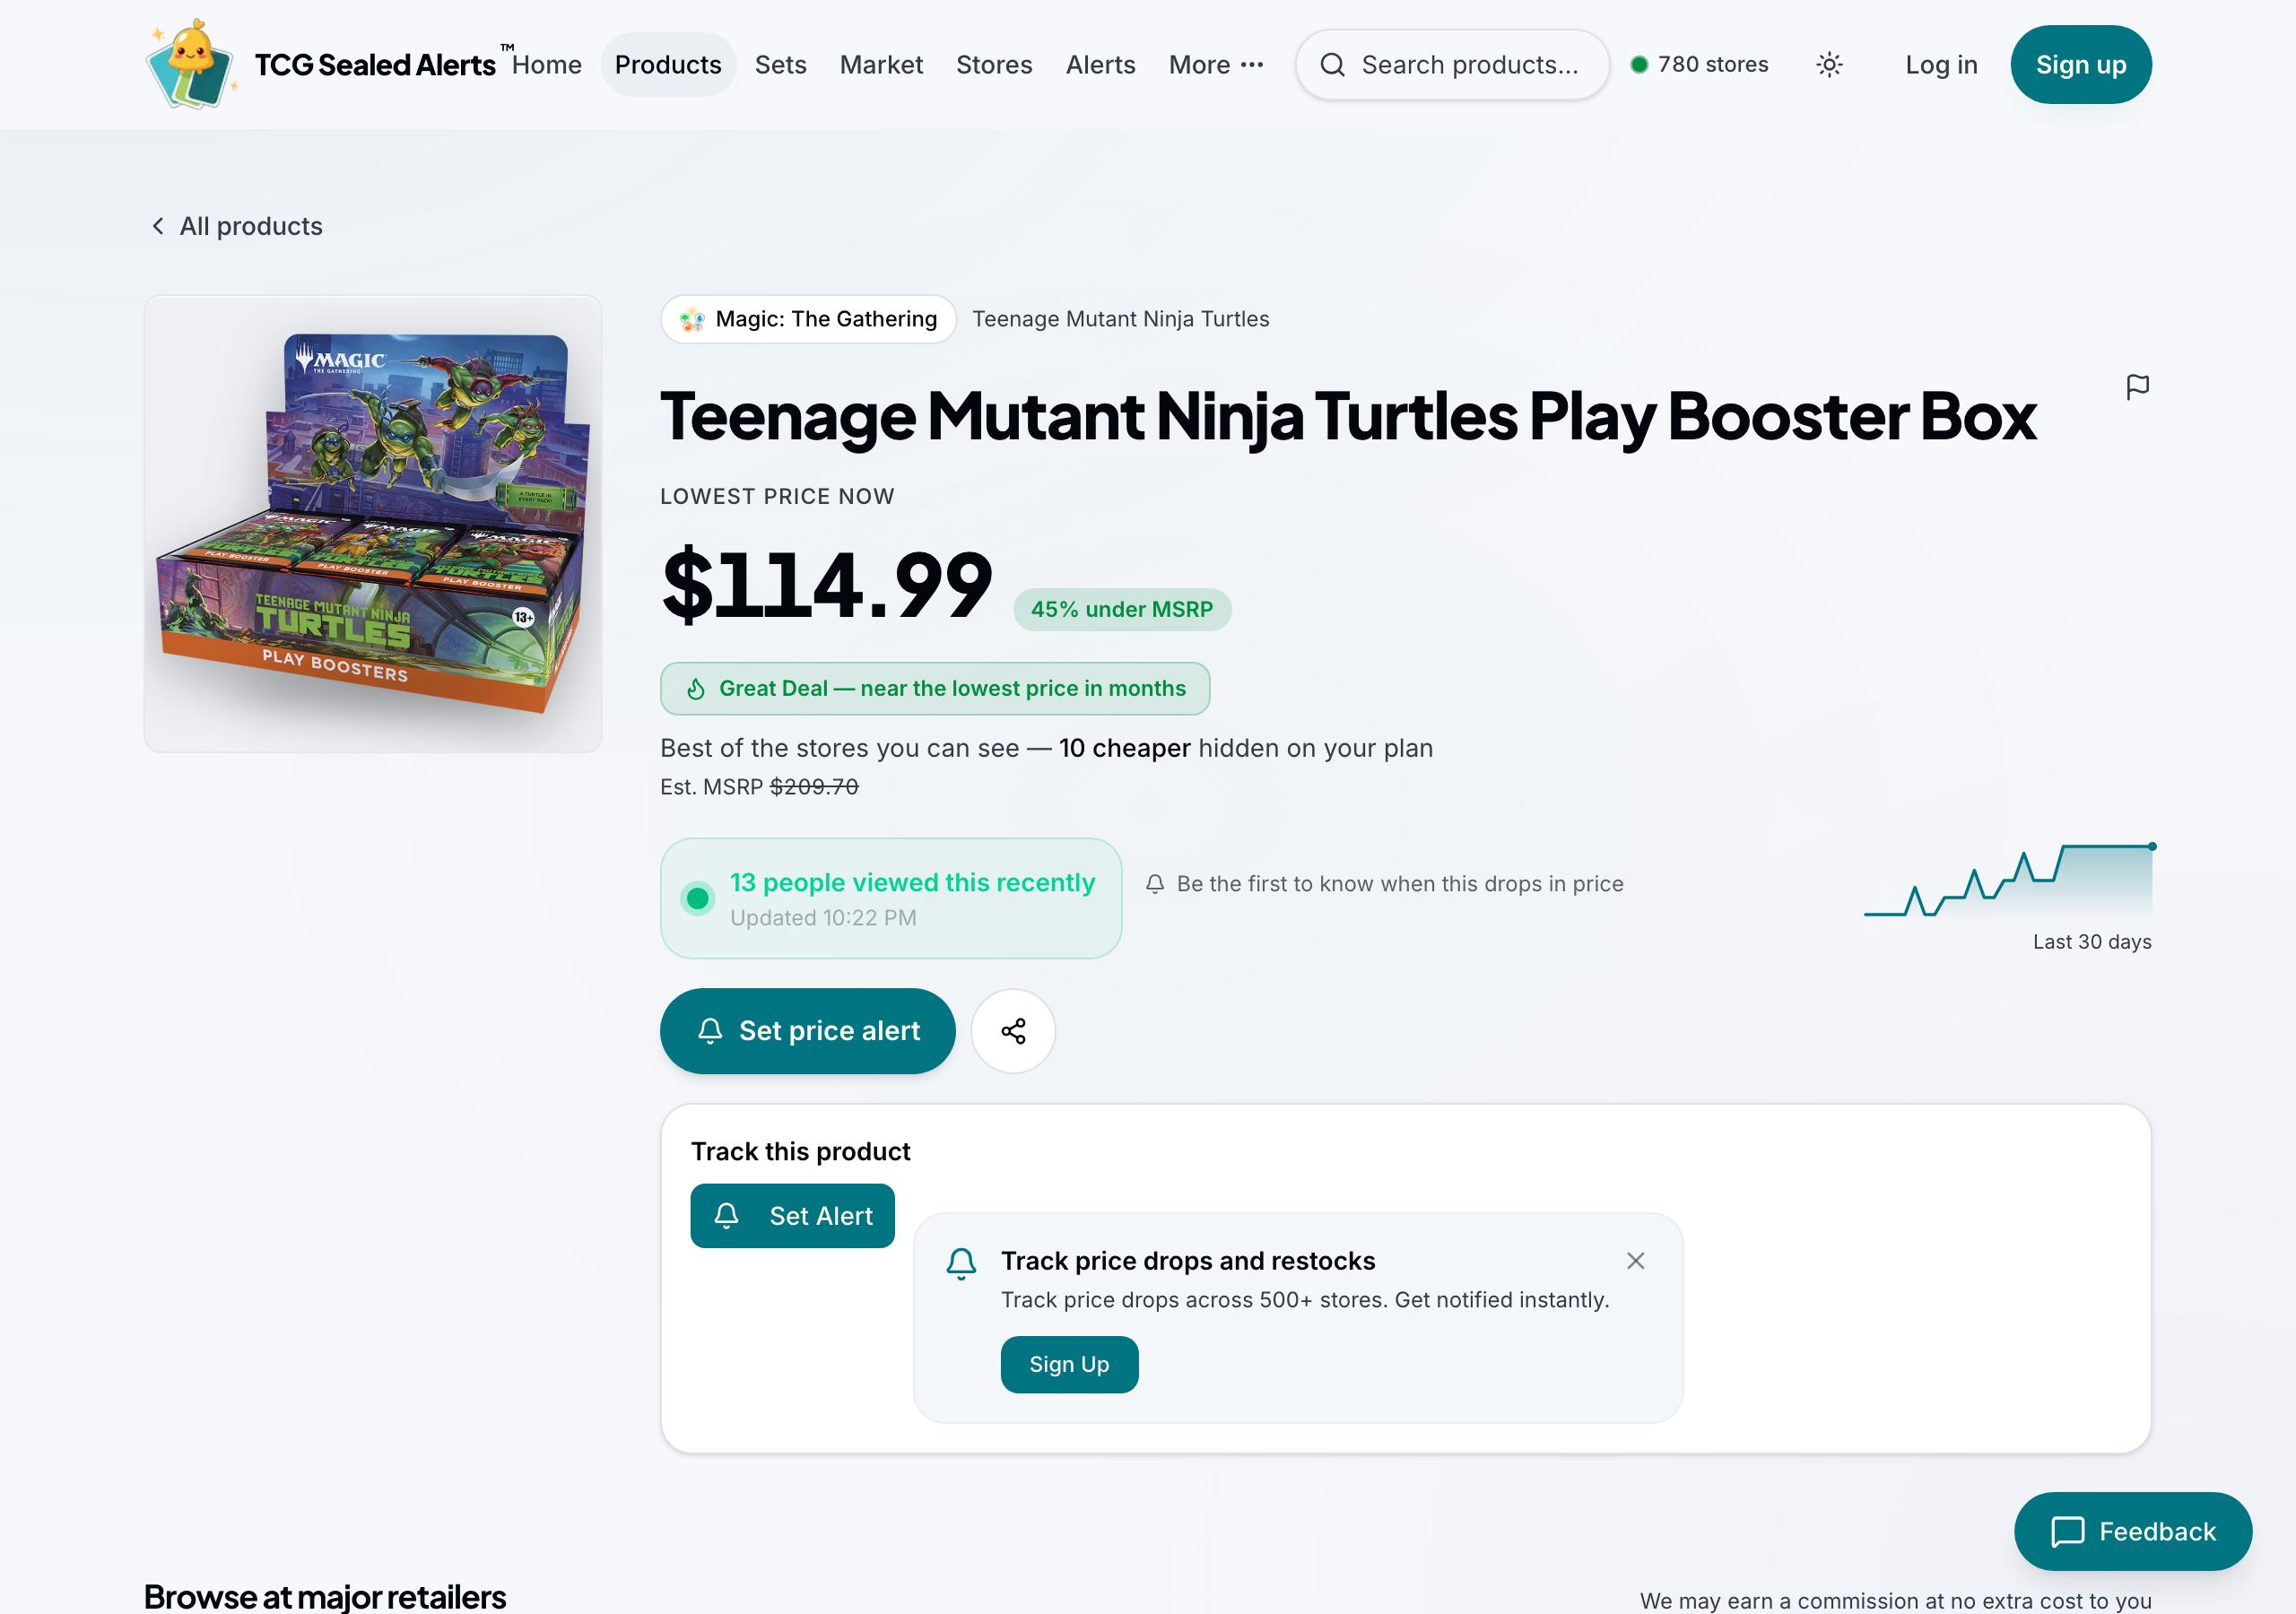Viewport: 2296px width, 1614px height.
Task: Open the Products nav tab
Action: (x=668, y=65)
